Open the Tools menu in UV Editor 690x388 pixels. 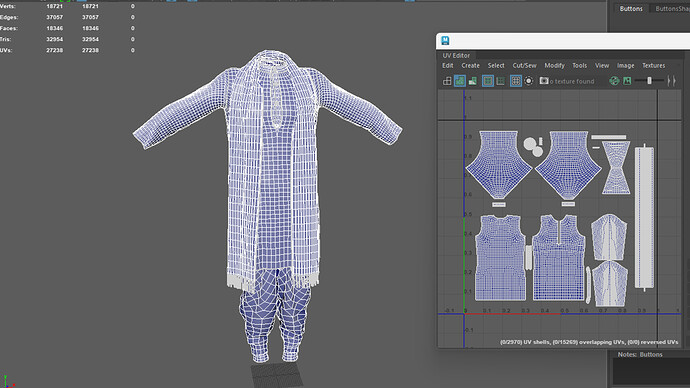click(580, 66)
